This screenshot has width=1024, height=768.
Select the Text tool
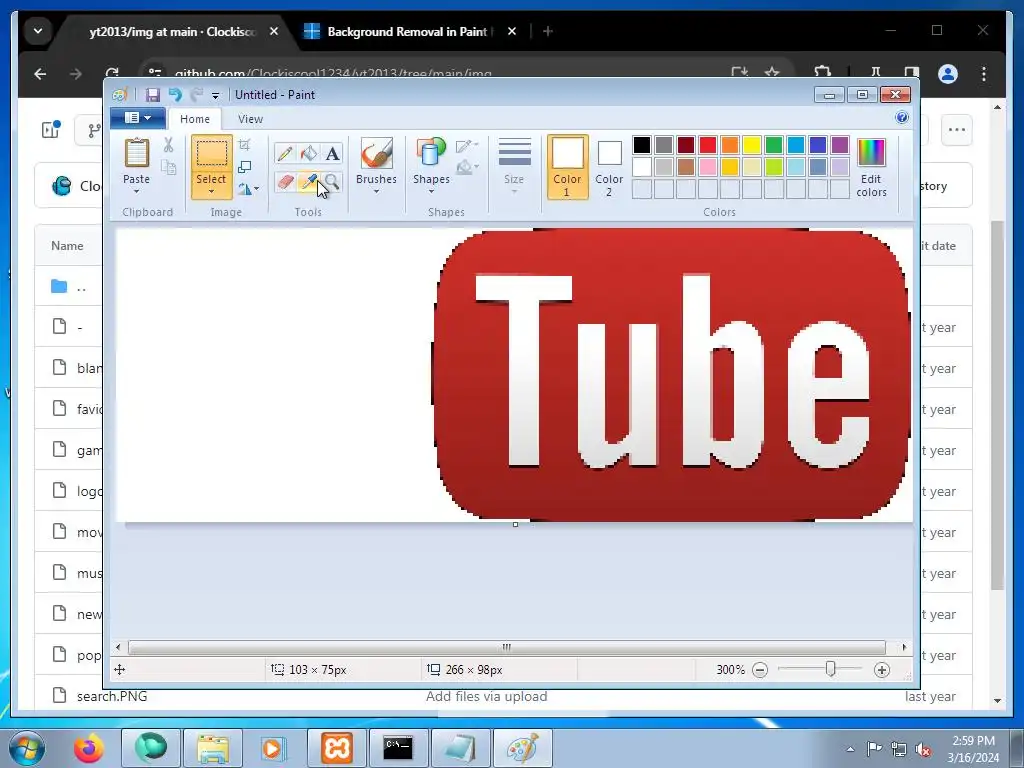click(x=332, y=153)
